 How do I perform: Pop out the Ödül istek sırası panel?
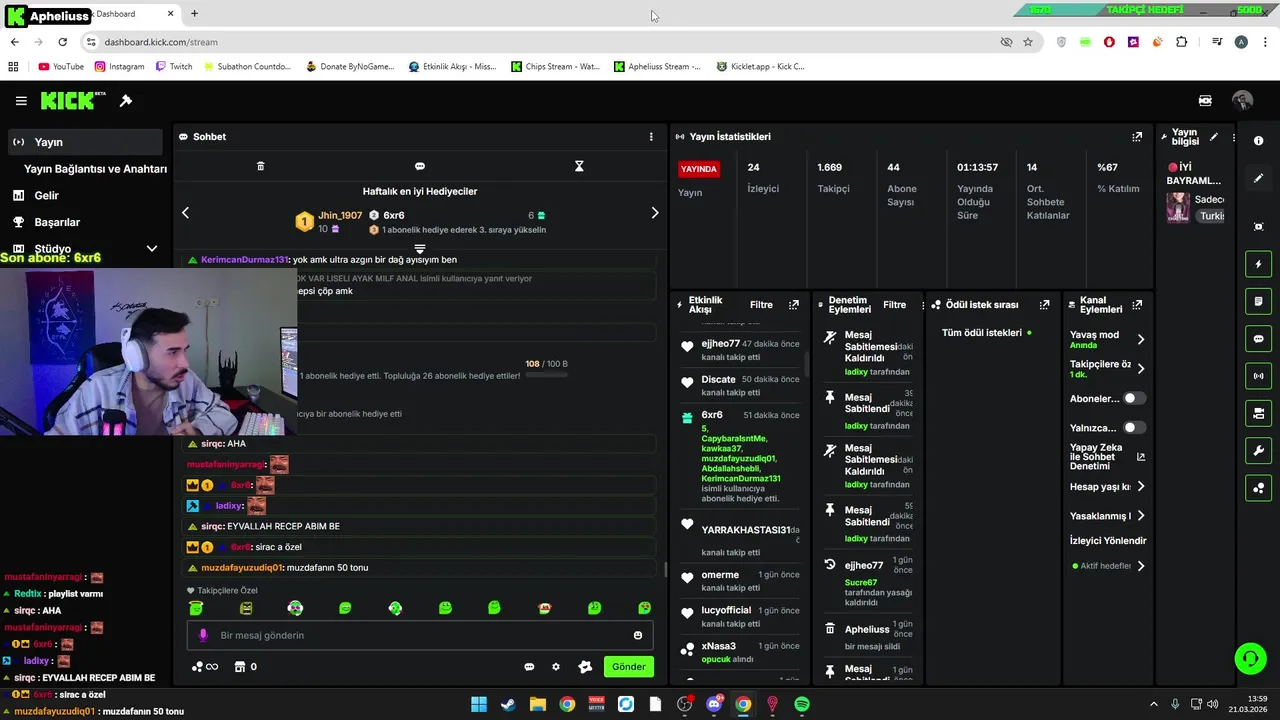(x=1044, y=305)
